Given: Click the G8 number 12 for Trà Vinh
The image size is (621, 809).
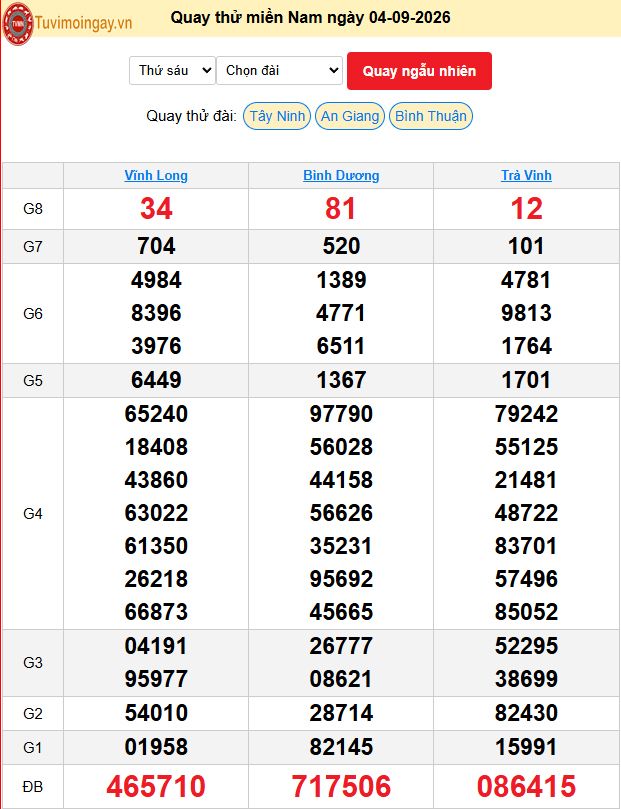Looking at the screenshot, I should tap(526, 209).
